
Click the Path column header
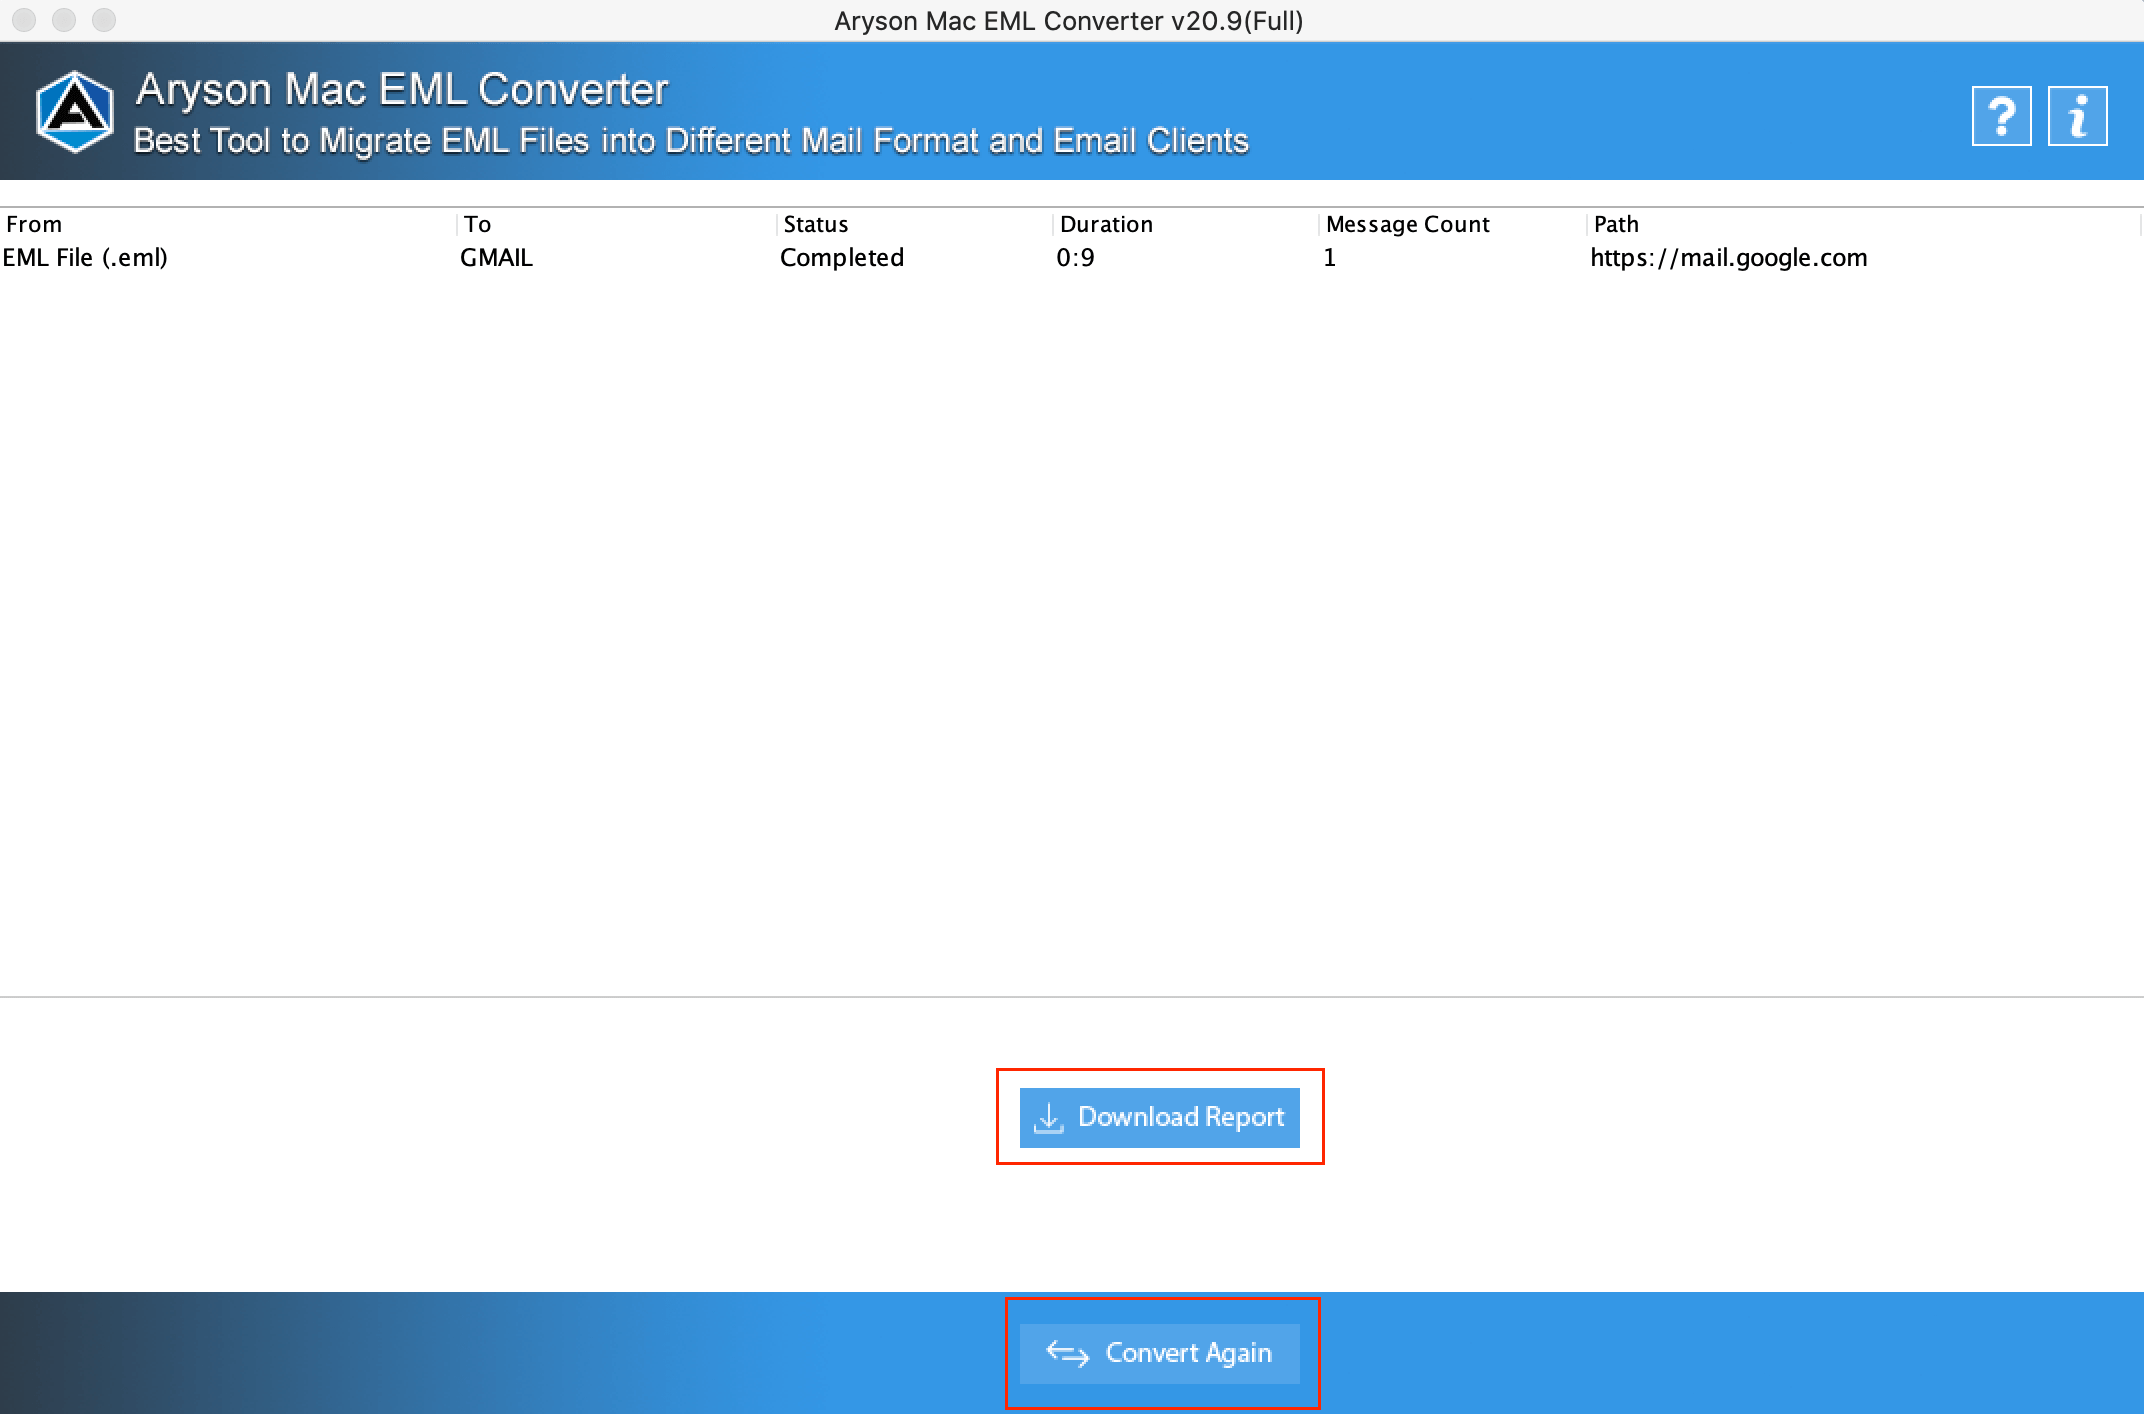1863,224
